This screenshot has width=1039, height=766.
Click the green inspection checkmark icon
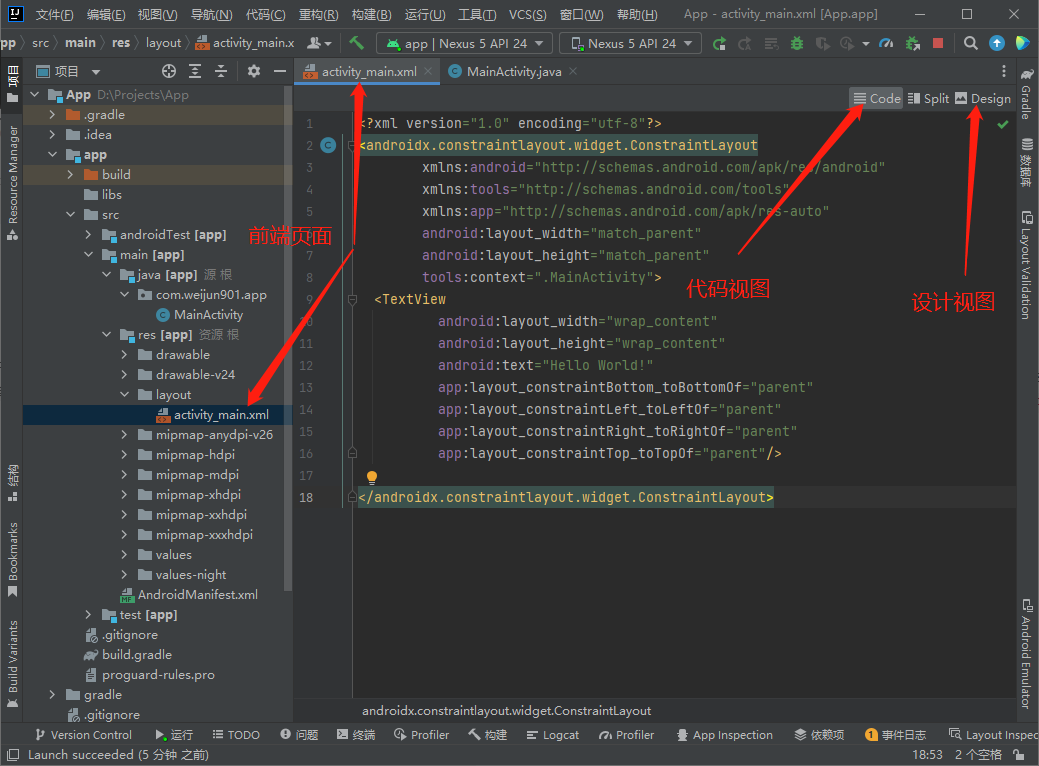pyautogui.click(x=1003, y=124)
